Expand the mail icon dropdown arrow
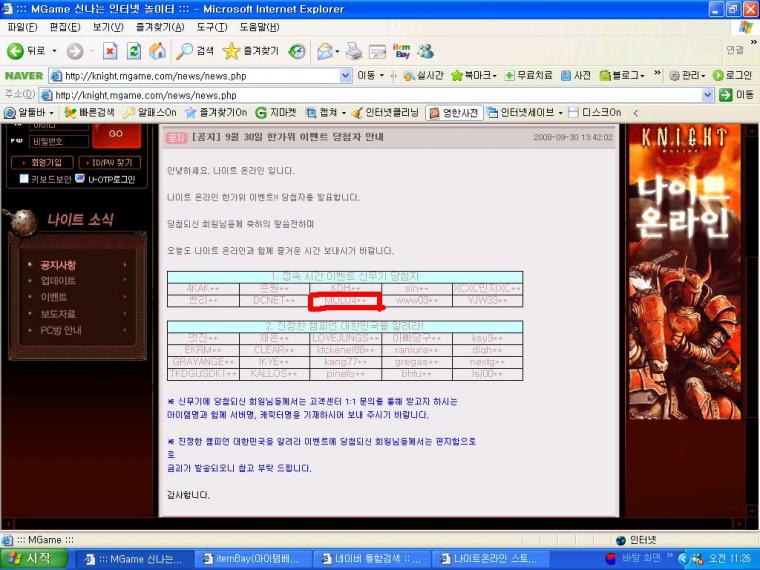The height and width of the screenshot is (570, 760). click(337, 51)
